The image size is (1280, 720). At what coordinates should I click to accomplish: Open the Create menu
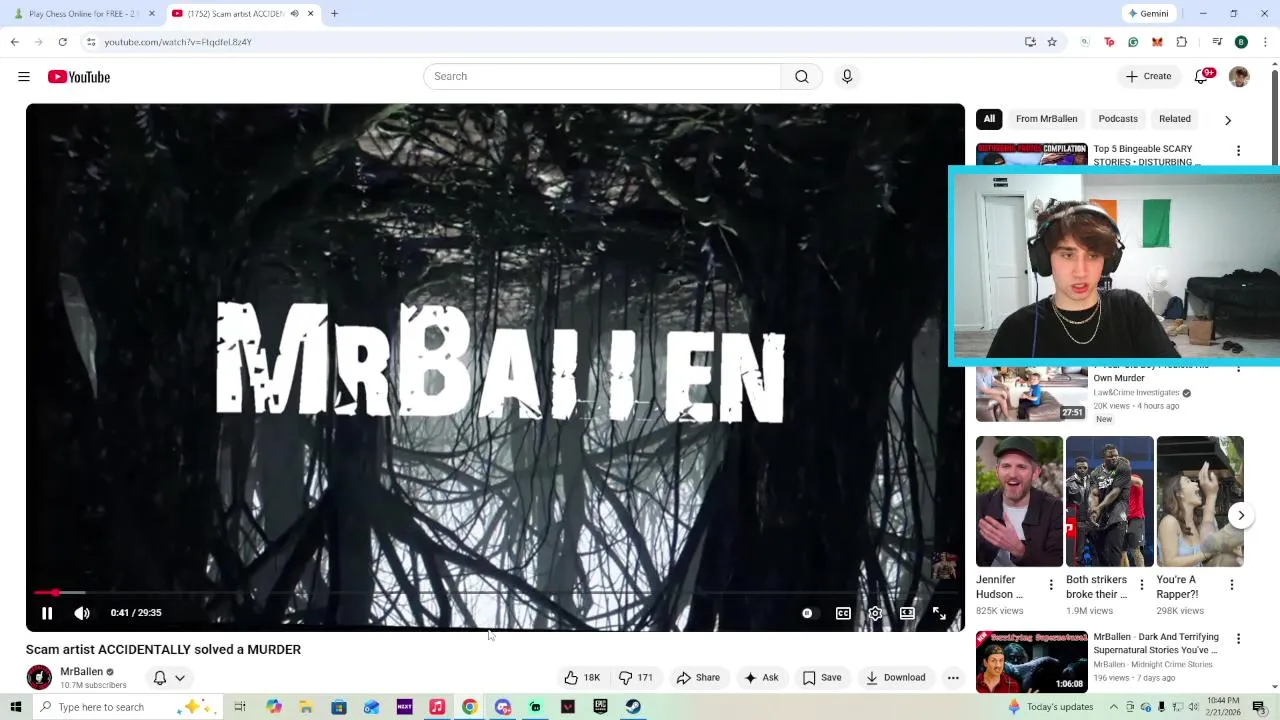tap(1148, 77)
